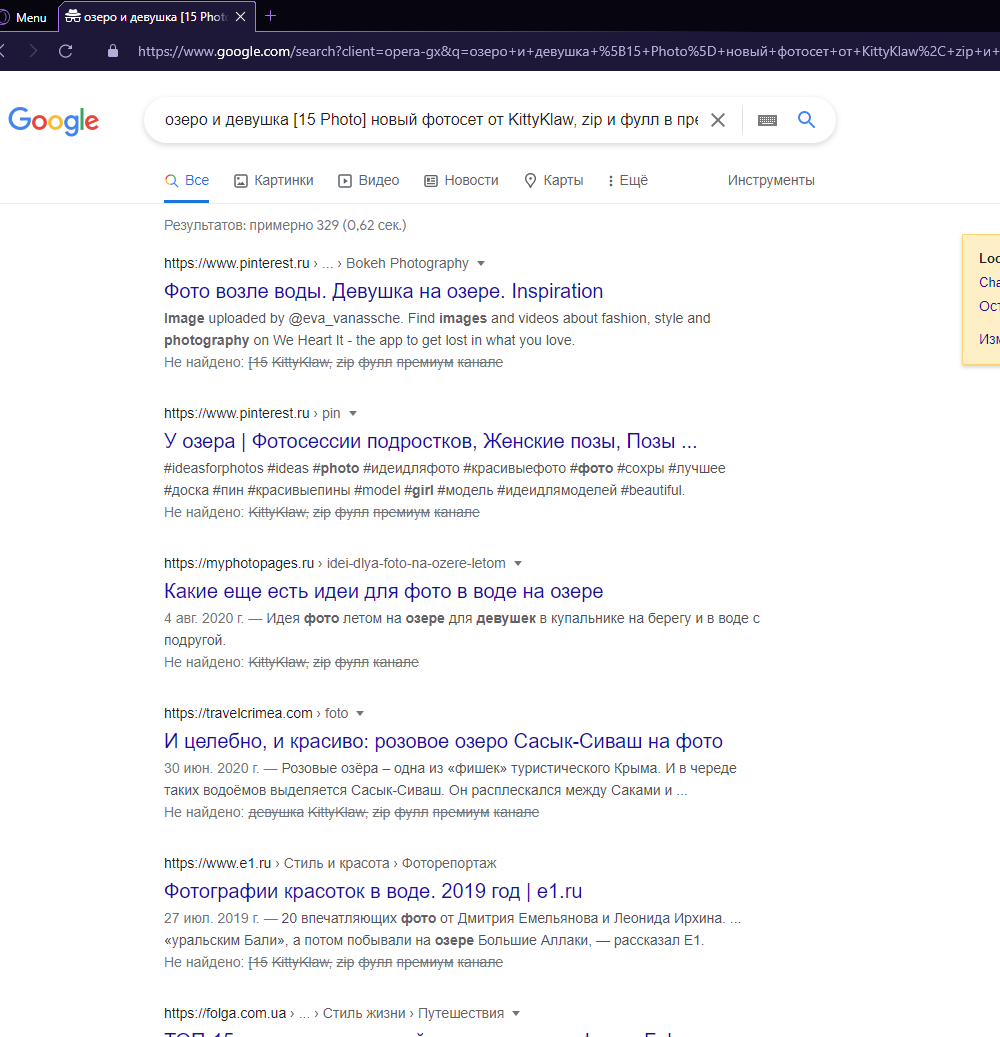Reload the current page

(x=65, y=51)
